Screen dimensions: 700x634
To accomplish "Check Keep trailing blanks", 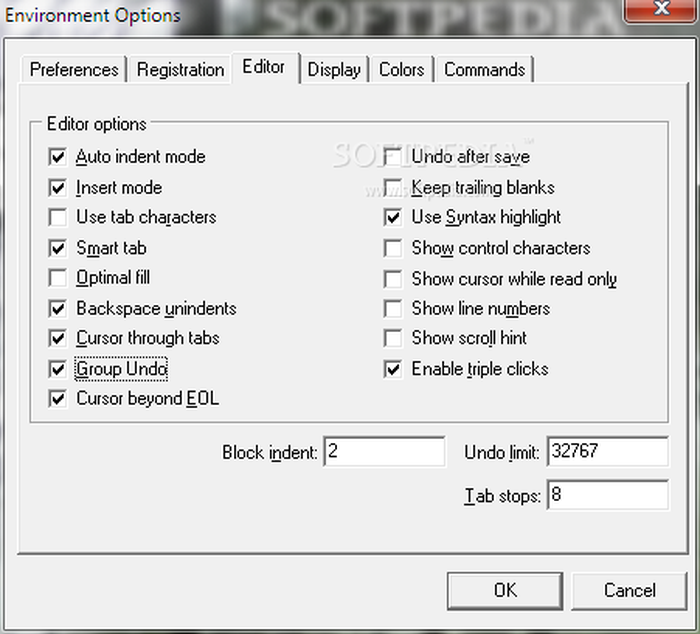I will 393,188.
